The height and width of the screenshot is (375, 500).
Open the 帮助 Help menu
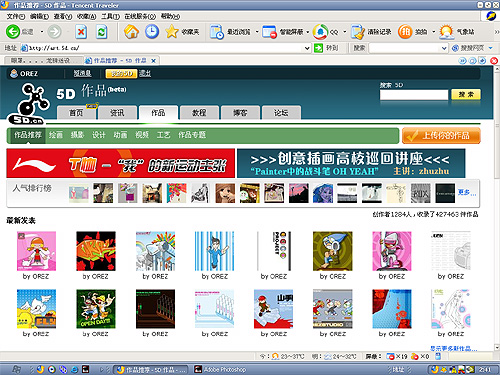coord(170,16)
